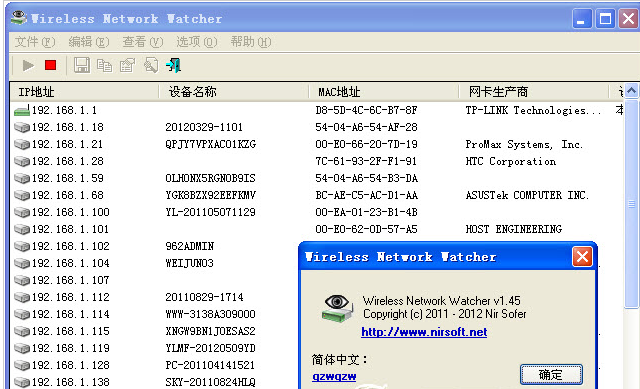Select MAC address 00-EA-01-23-B1-4B
The width and height of the screenshot is (640, 389).
click(x=366, y=212)
